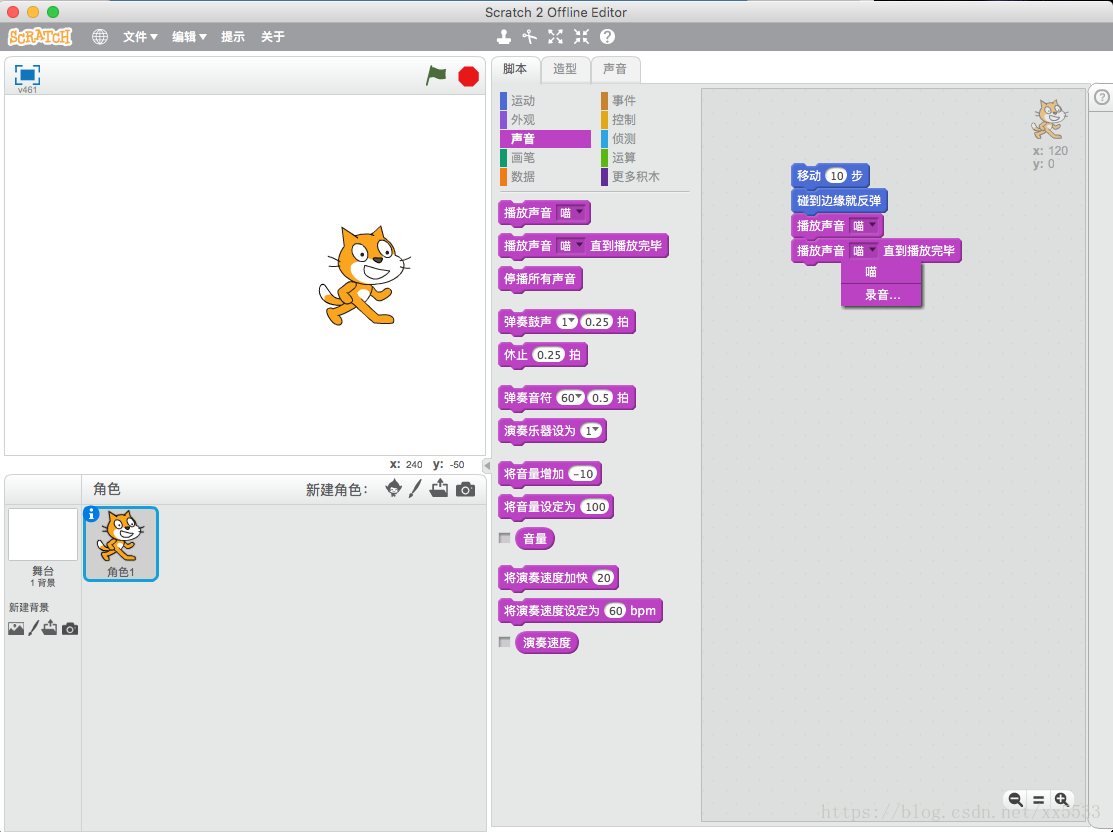This screenshot has height=832, width=1113.
Task: Select the 控制 block category
Action: tap(645, 120)
